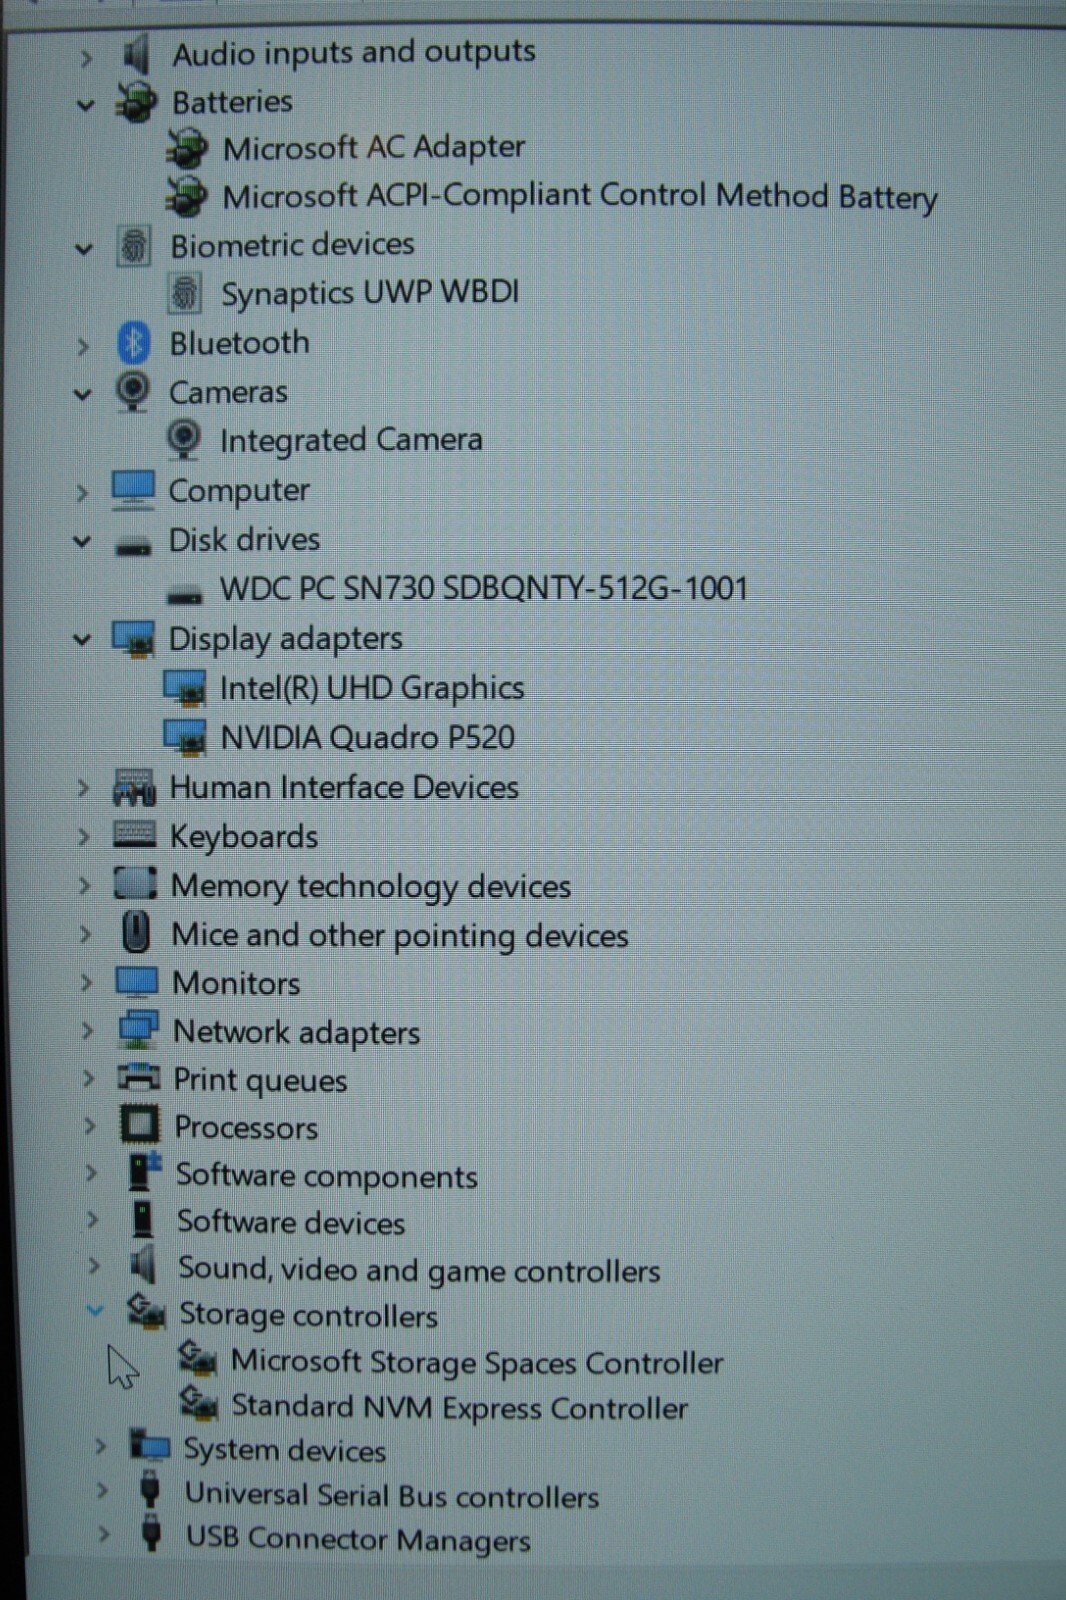Click the System devices label
The image size is (1066, 1600).
(x=284, y=1450)
